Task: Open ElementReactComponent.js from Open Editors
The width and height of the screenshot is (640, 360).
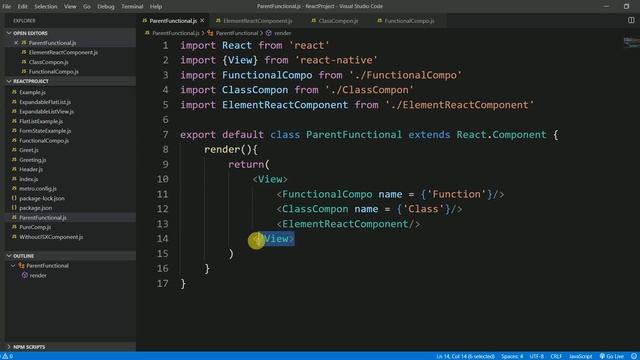Action: click(x=63, y=52)
